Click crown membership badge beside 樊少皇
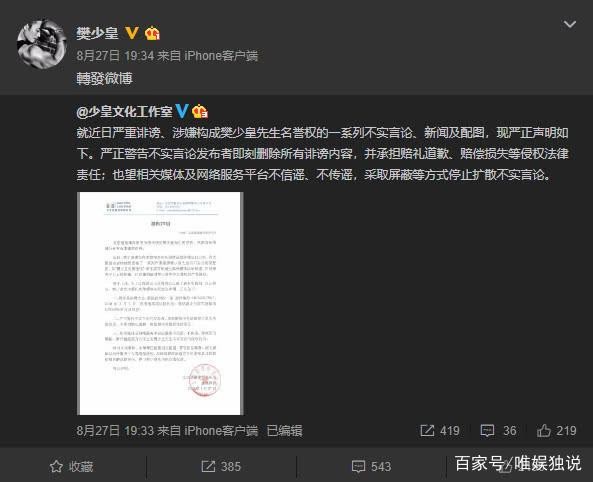 pyautogui.click(x=152, y=33)
